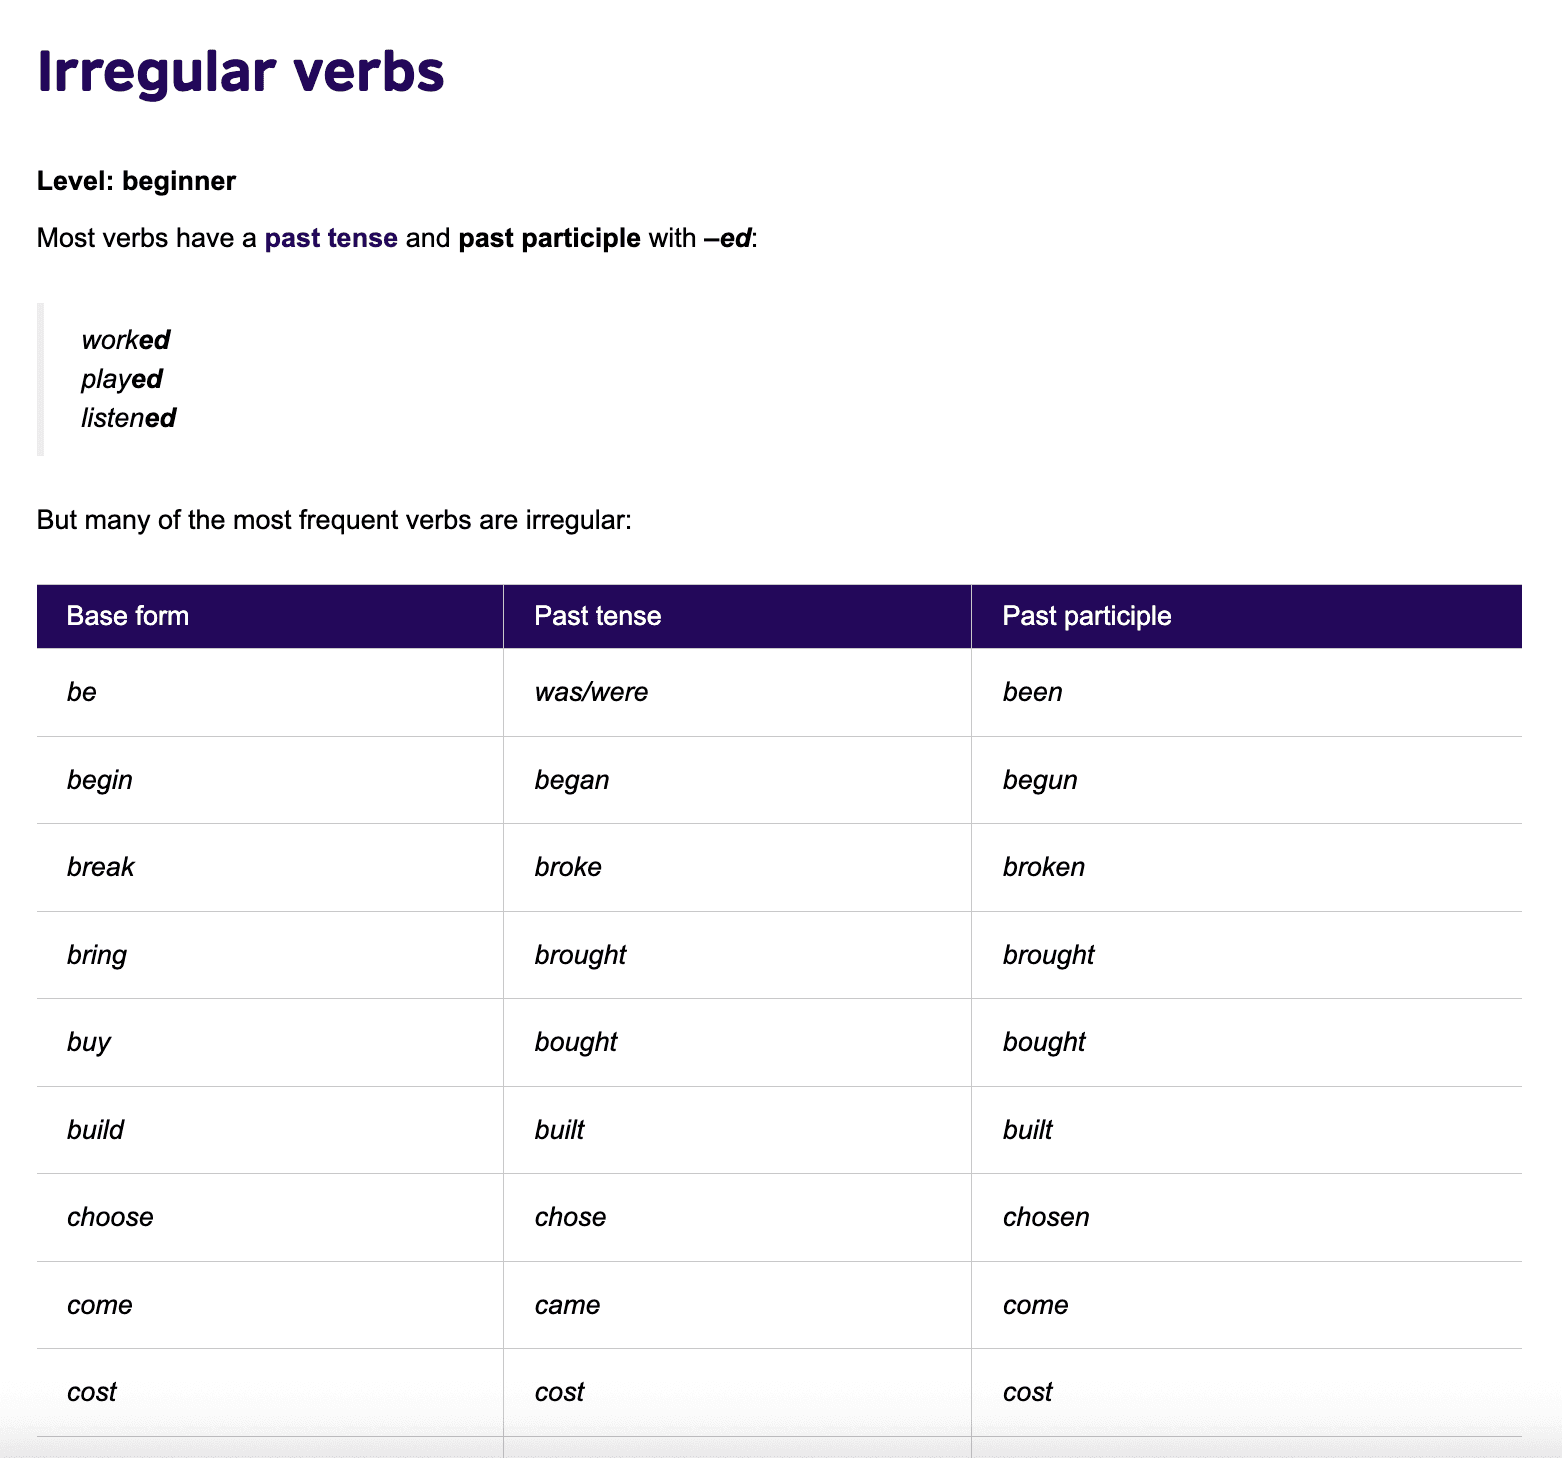Click the 'begun' past participle cell

coord(1040,780)
